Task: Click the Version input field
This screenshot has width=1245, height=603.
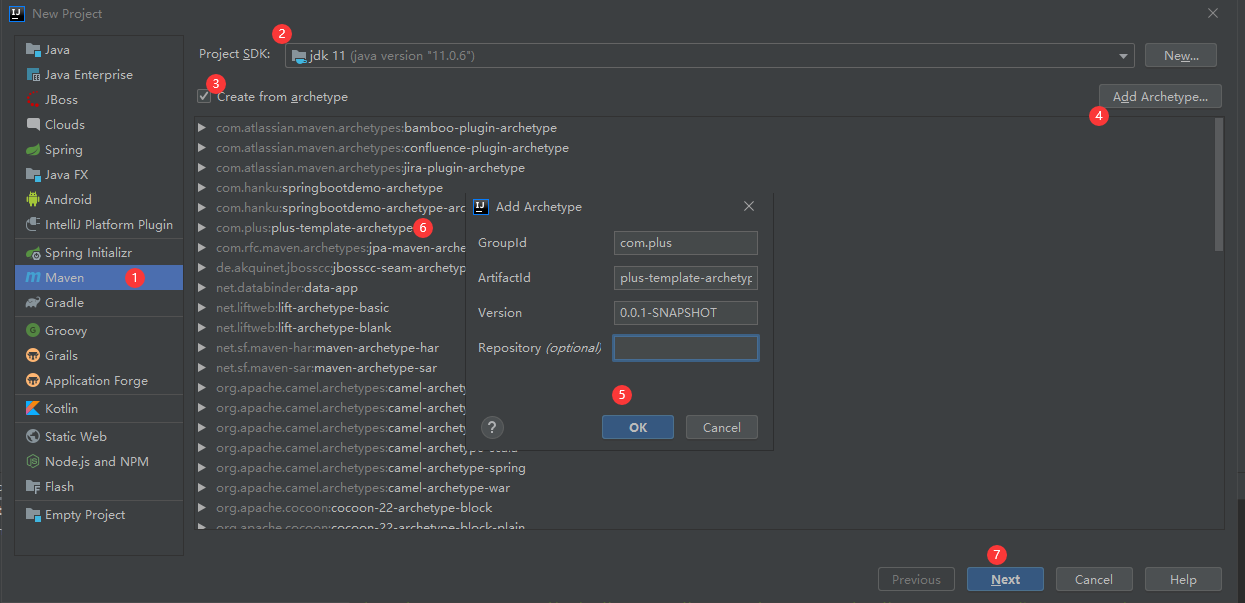Action: point(686,313)
